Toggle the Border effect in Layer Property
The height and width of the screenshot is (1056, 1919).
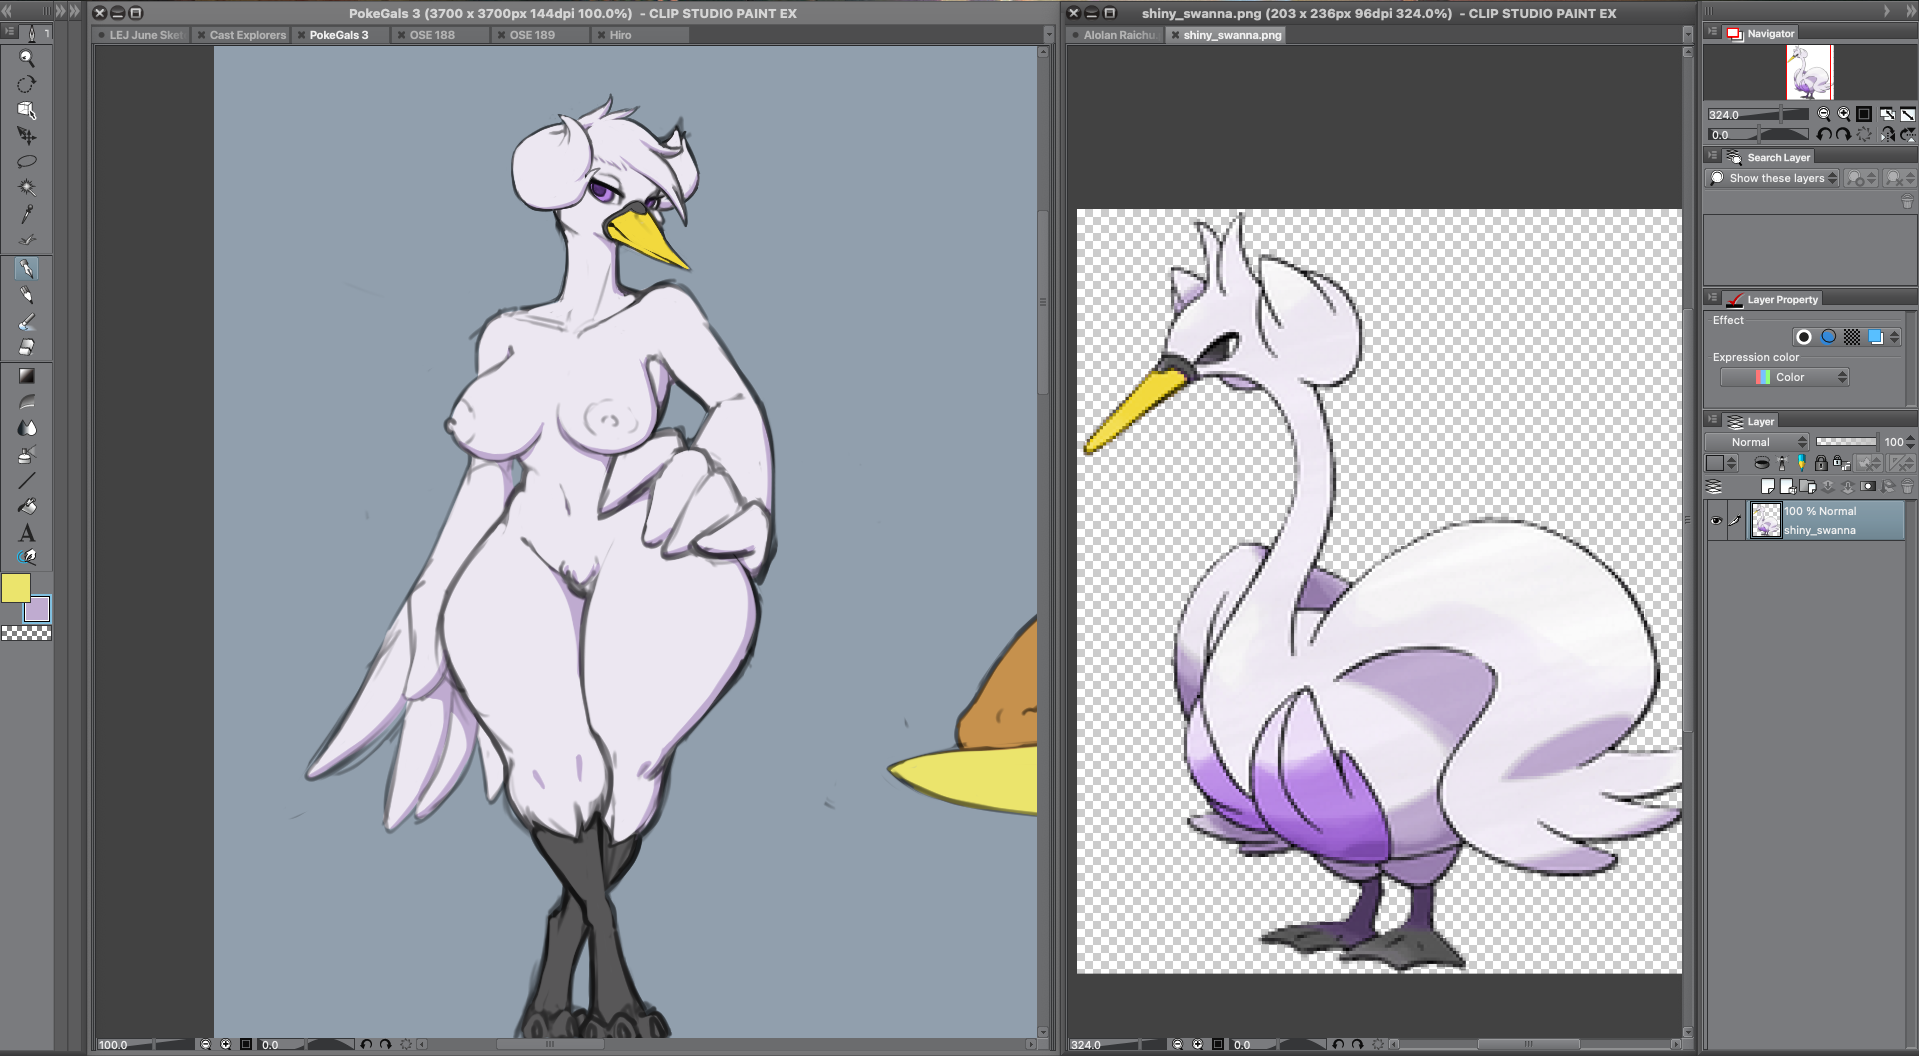[1804, 337]
